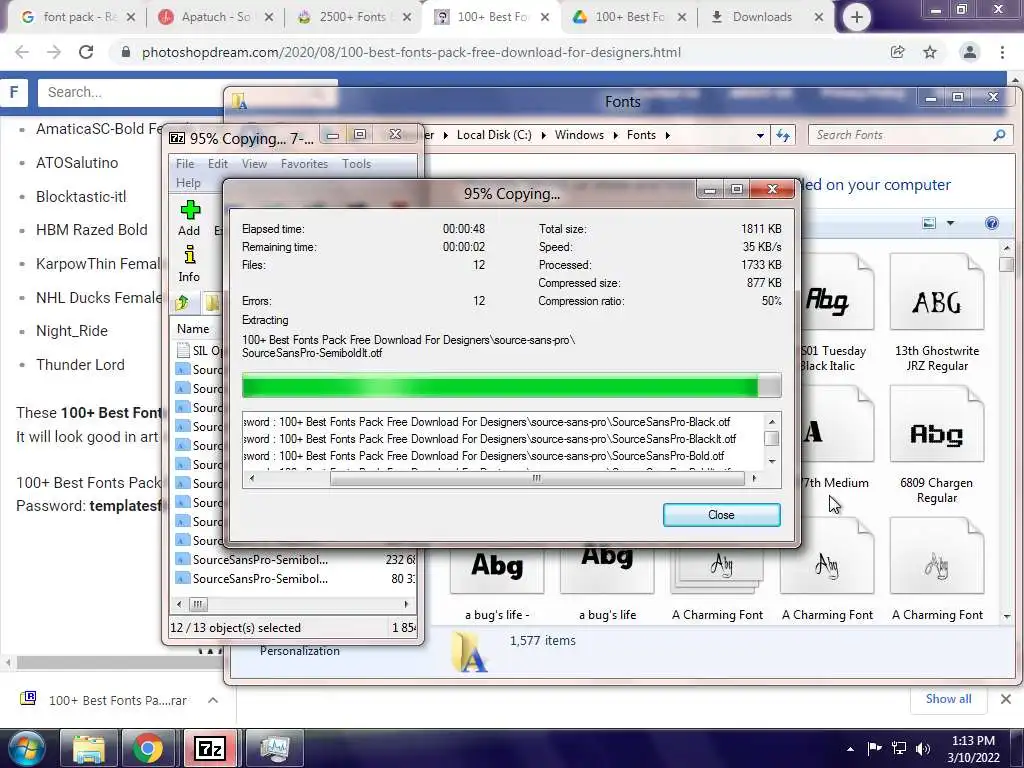Image resolution: width=1024 pixels, height=768 pixels.
Task: Click the network tray icon
Action: tap(899, 748)
